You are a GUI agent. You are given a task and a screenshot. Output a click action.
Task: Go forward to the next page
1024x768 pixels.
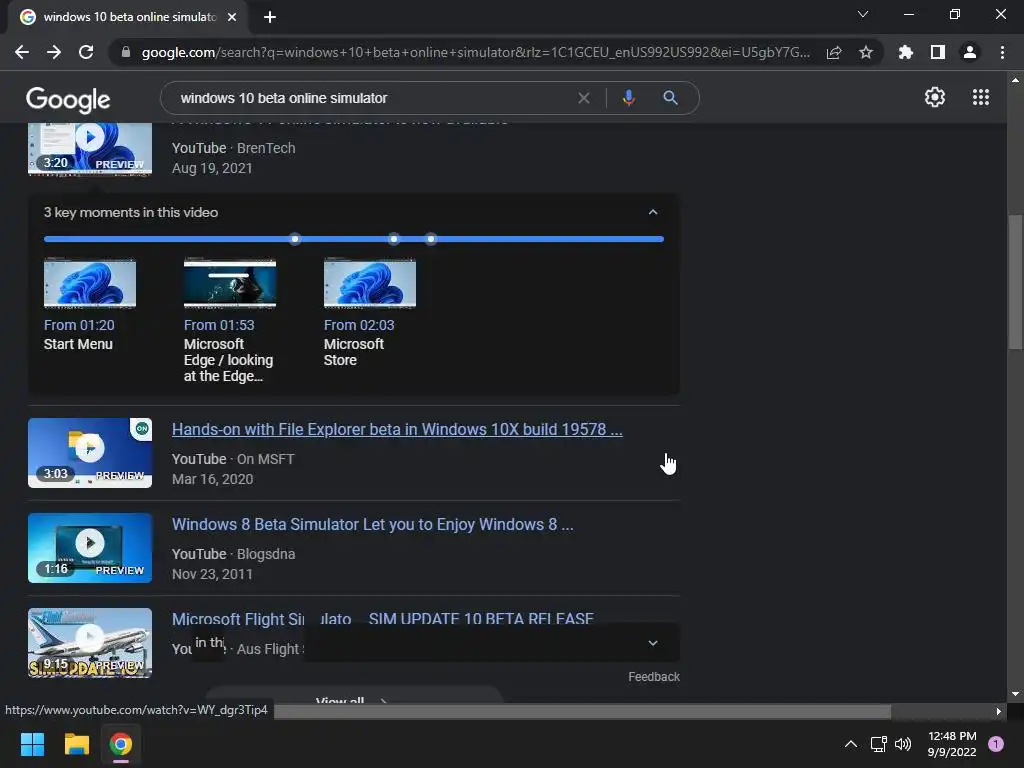pos(54,52)
